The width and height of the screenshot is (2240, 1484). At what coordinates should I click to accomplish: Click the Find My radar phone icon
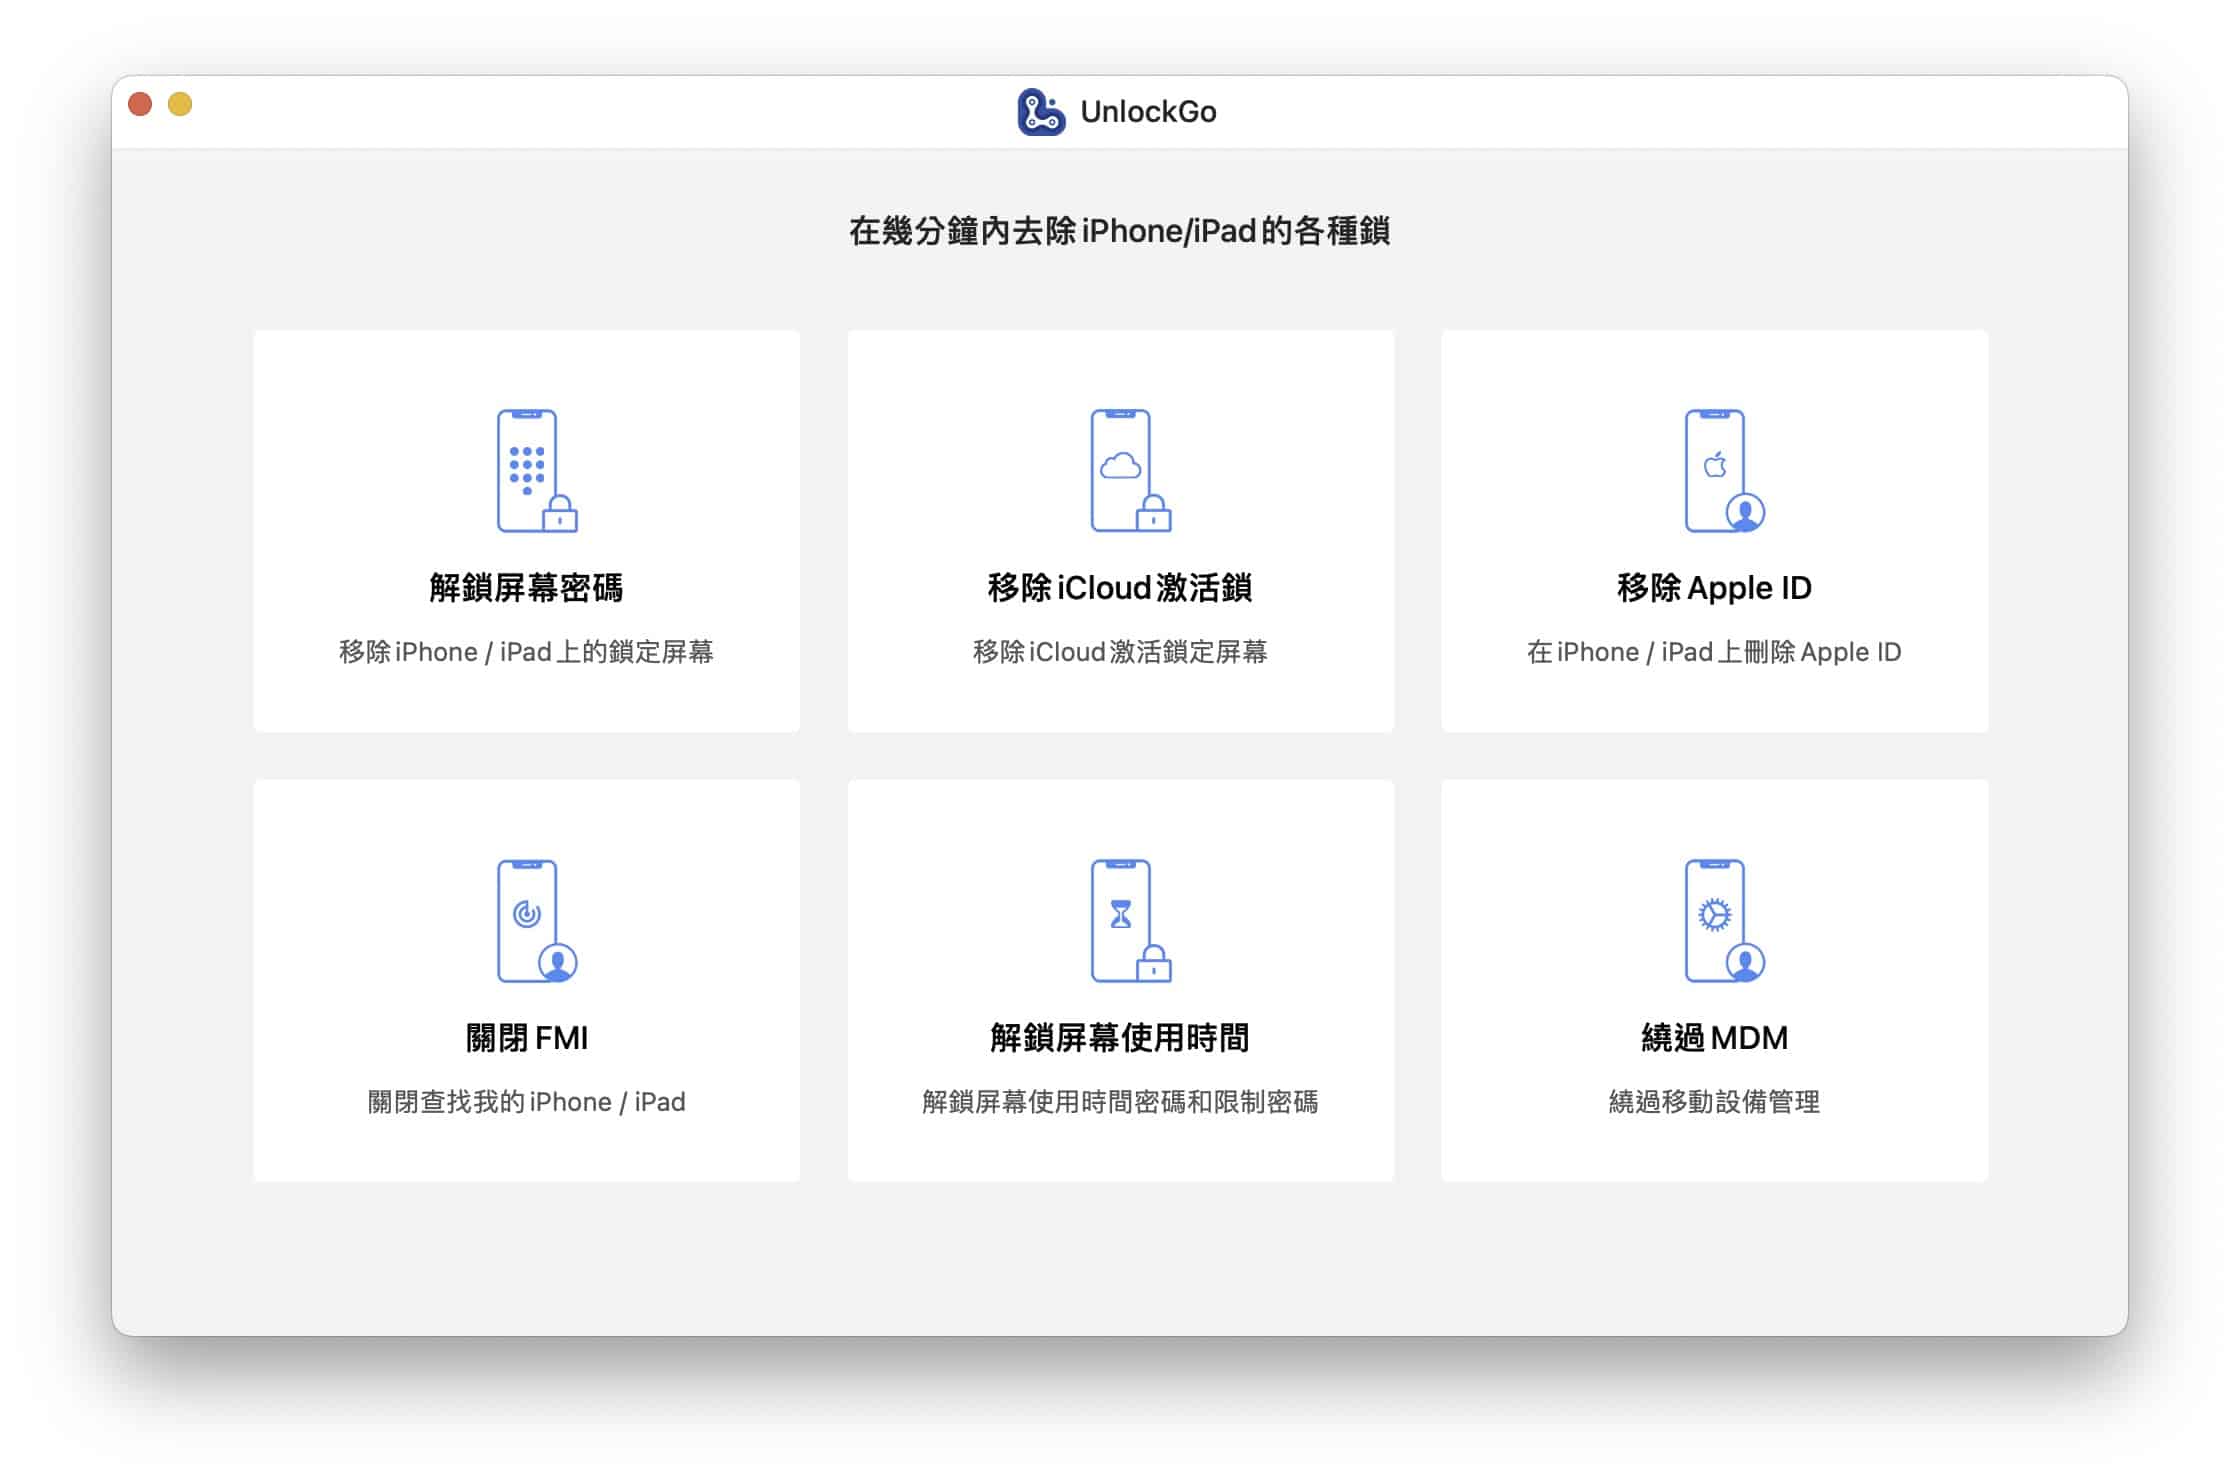537,921
